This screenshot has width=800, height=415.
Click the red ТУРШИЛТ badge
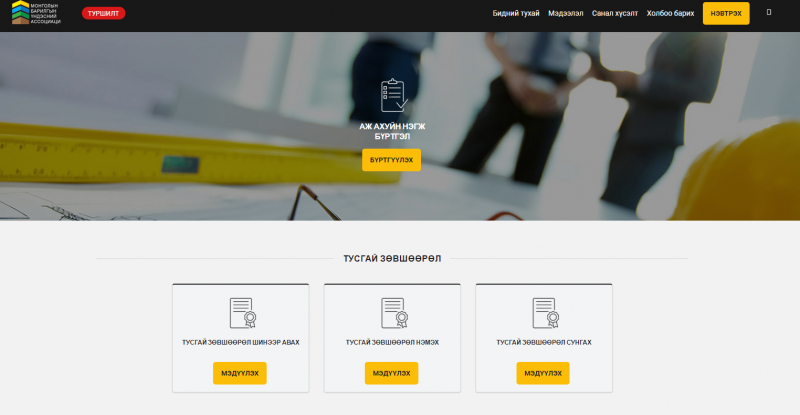point(103,14)
